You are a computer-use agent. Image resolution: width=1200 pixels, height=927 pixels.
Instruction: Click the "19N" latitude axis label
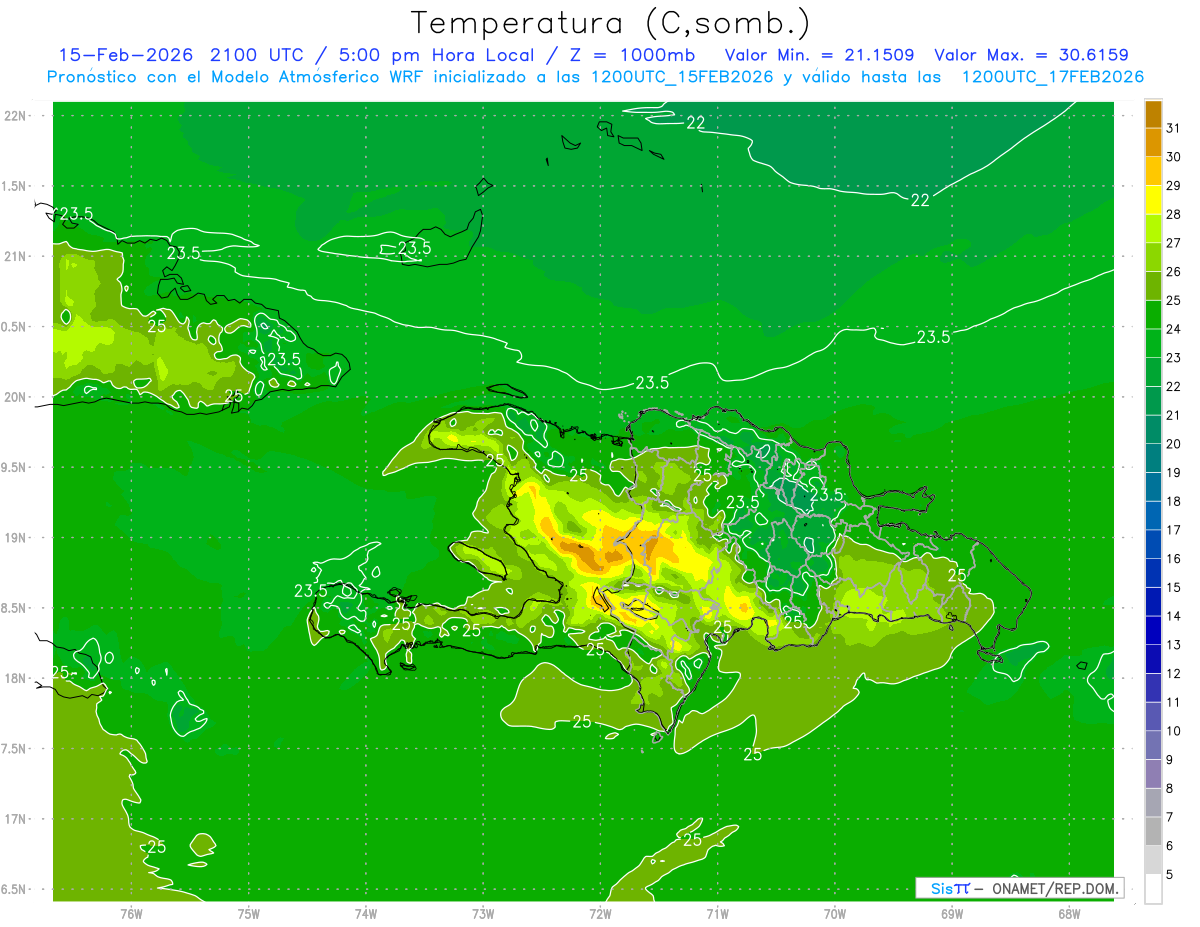15,538
